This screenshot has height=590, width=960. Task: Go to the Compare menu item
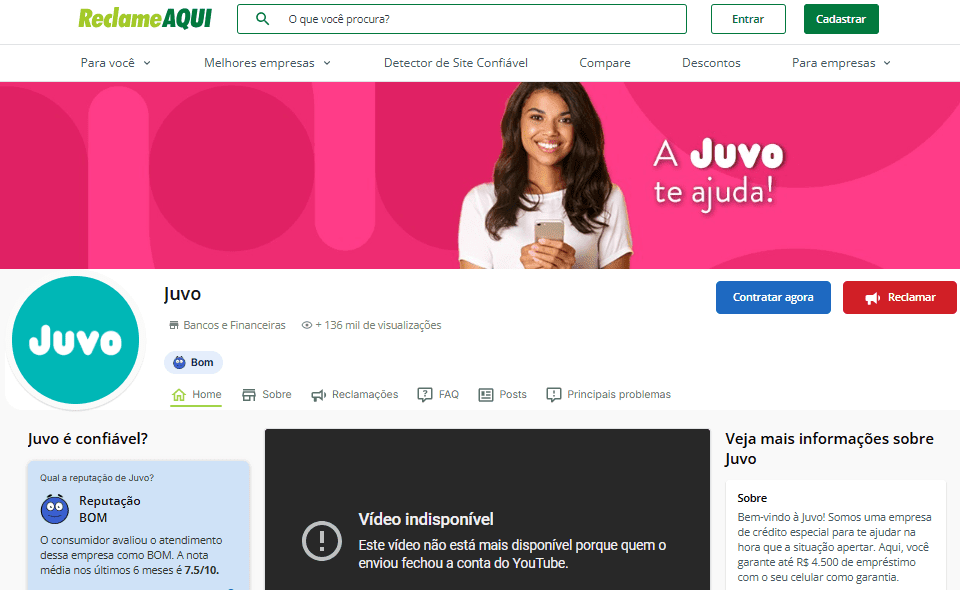[x=605, y=63]
